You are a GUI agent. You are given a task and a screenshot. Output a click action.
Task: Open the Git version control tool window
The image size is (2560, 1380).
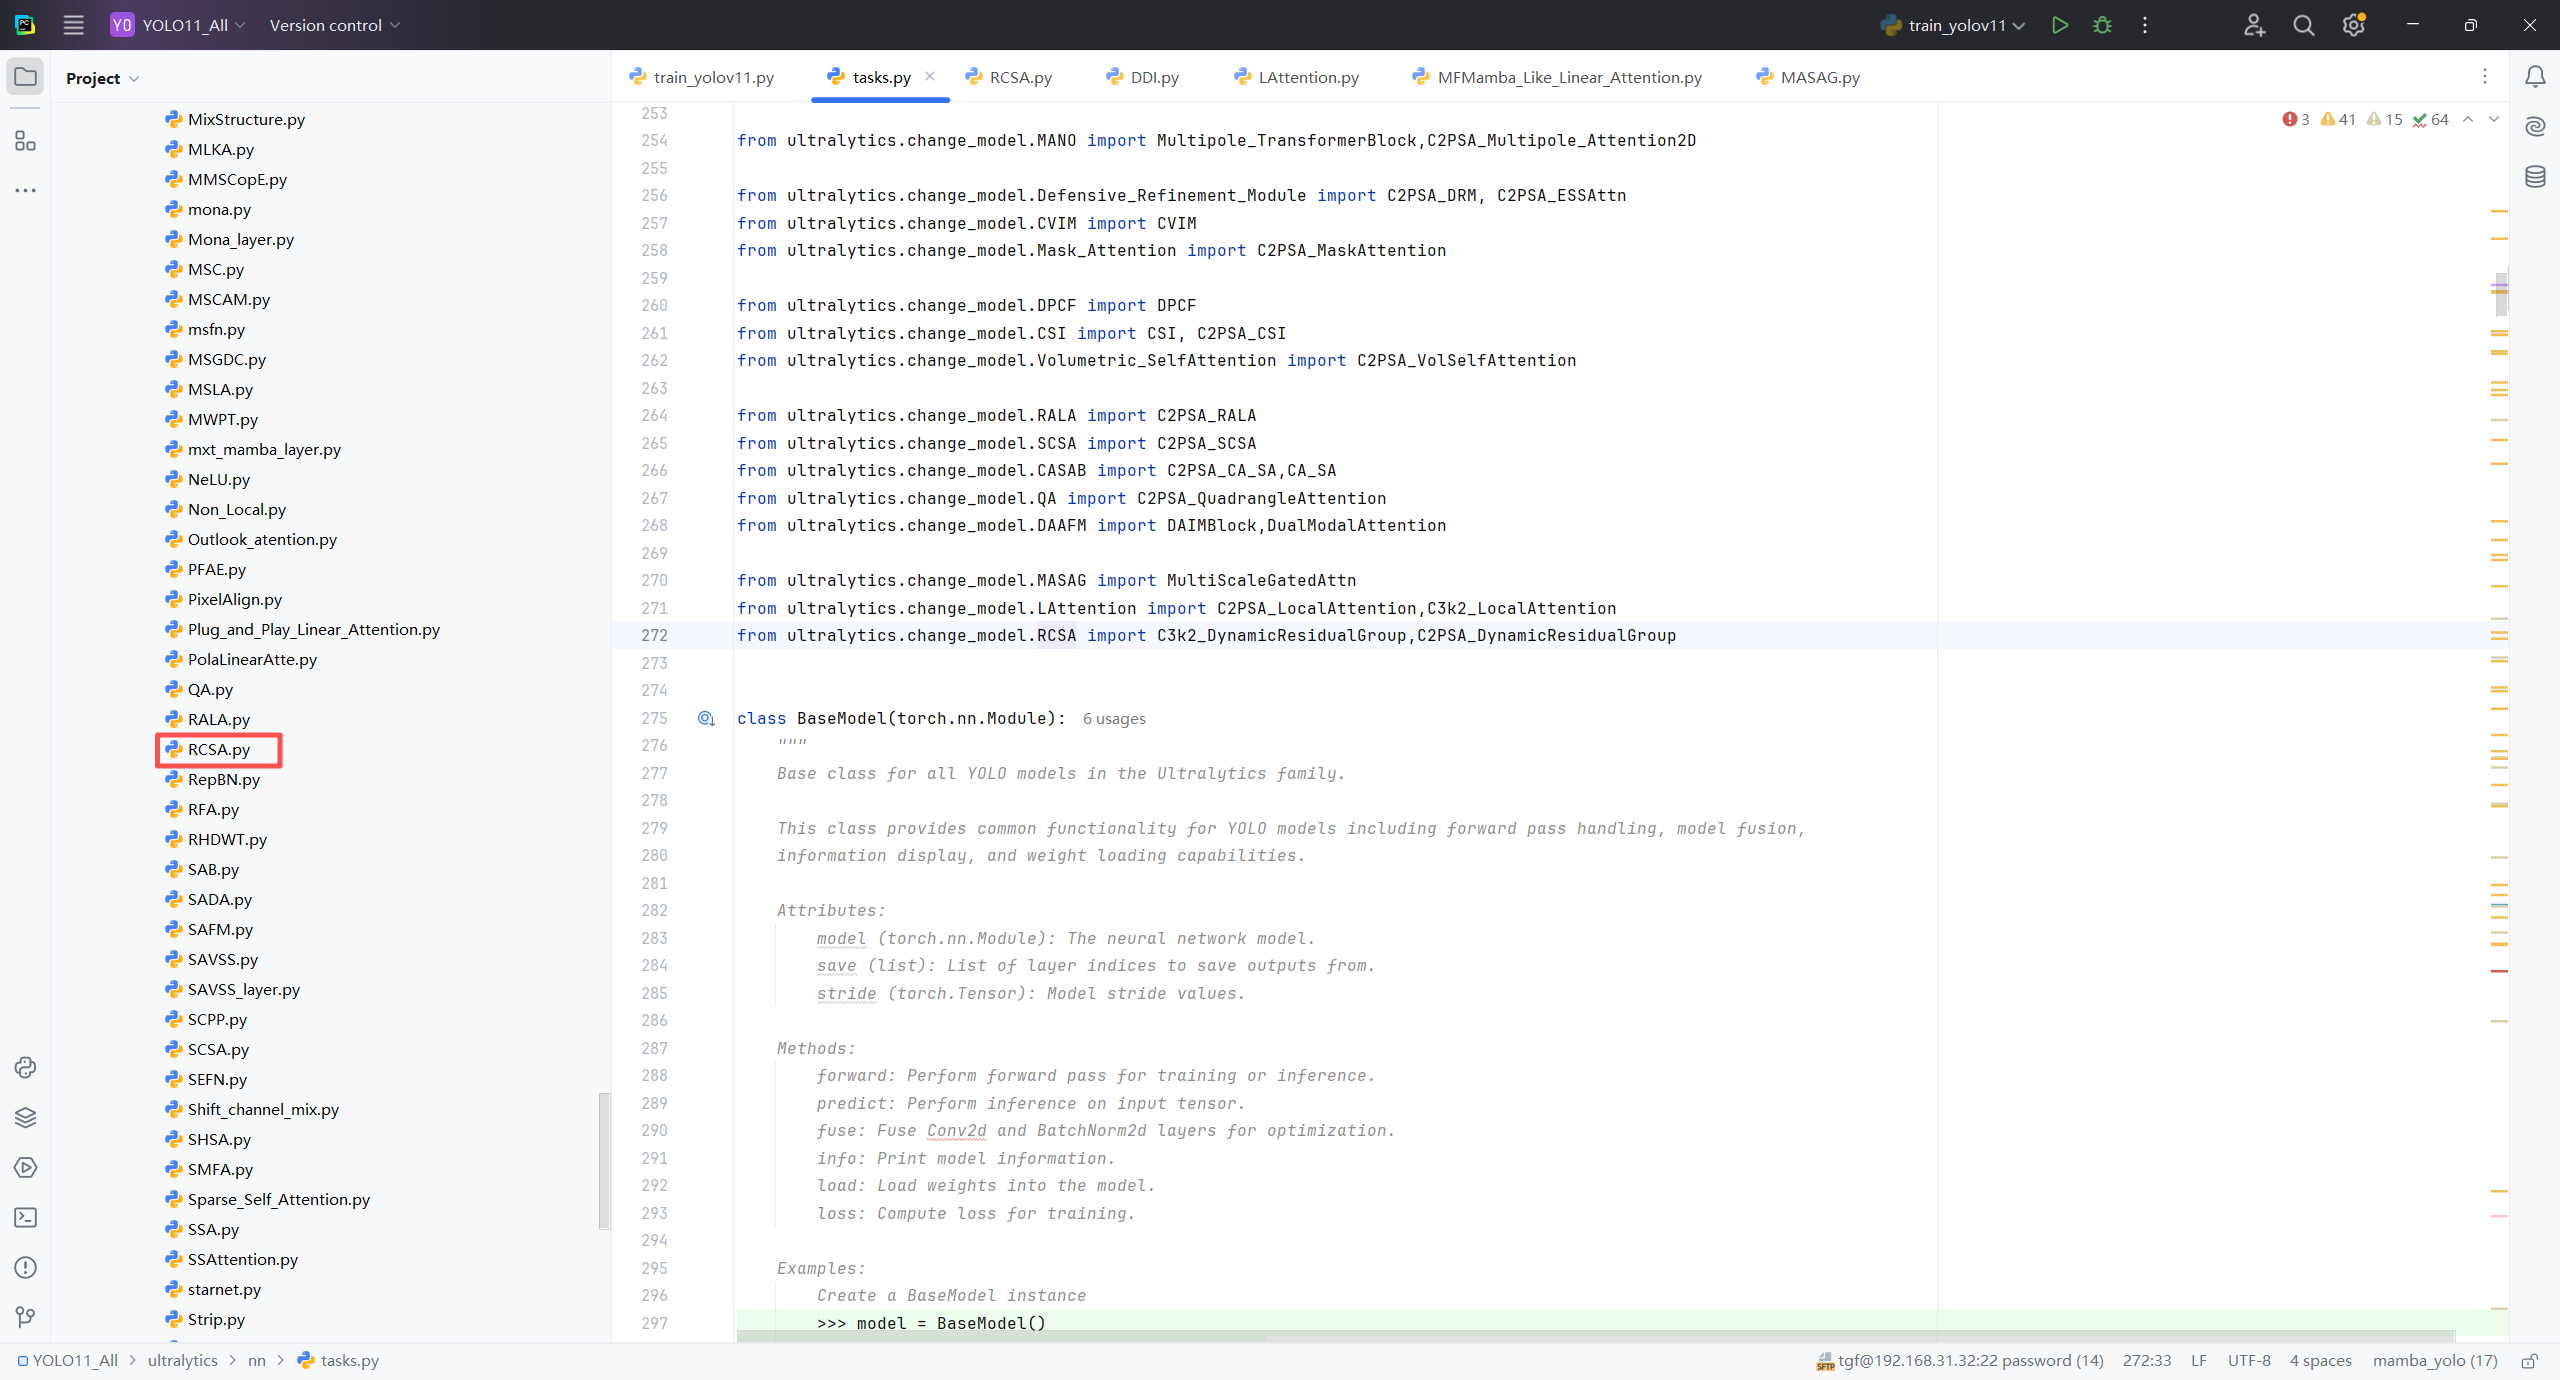25,1317
